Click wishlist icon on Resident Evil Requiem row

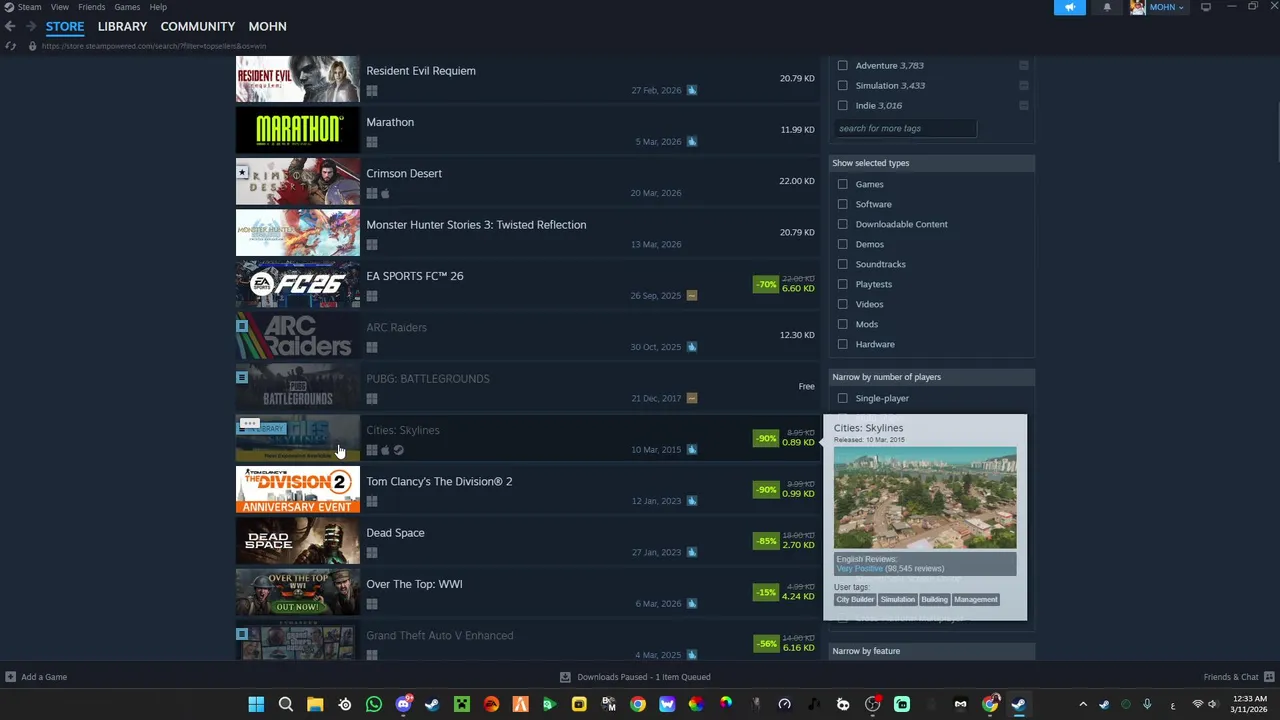(x=692, y=90)
